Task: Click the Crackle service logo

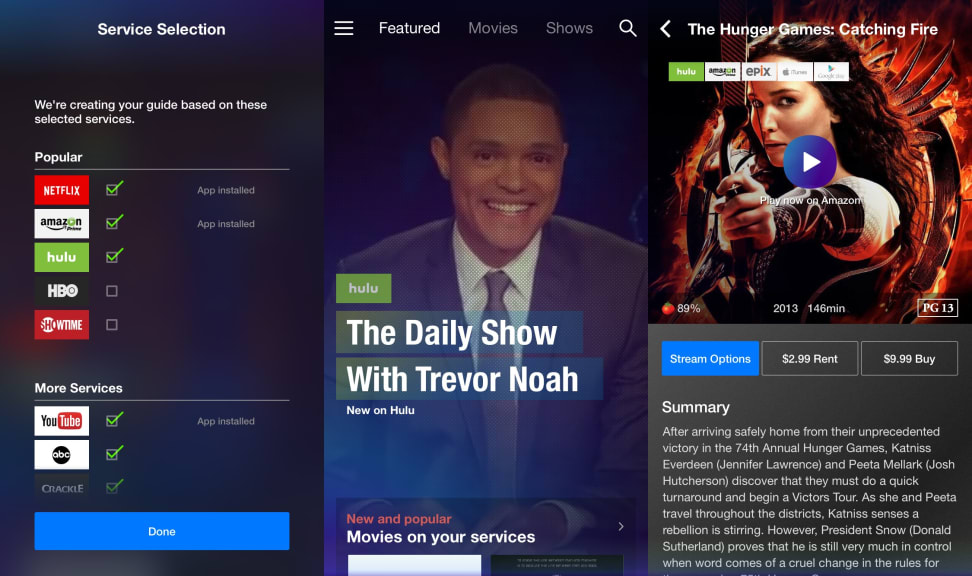Action: pyautogui.click(x=61, y=488)
